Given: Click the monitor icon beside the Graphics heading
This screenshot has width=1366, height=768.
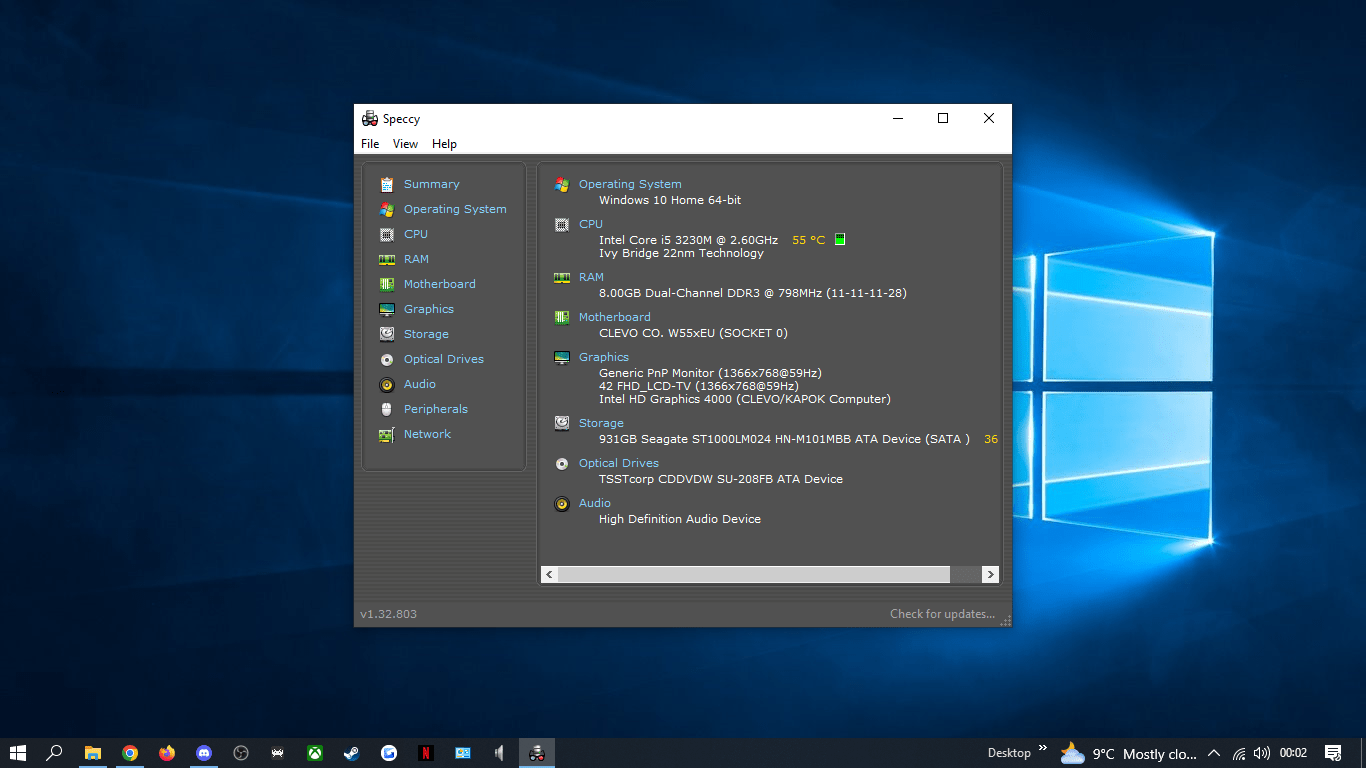Looking at the screenshot, I should [562, 357].
